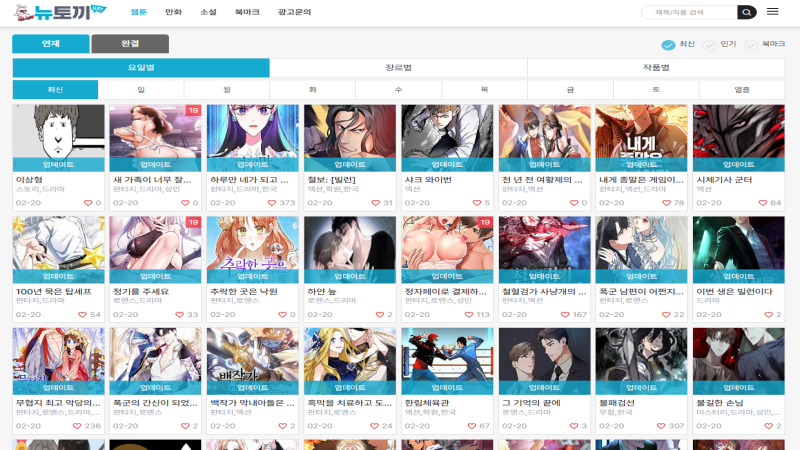Click the Newtoki site logo
Viewport: 800px width, 450px height.
62,12
